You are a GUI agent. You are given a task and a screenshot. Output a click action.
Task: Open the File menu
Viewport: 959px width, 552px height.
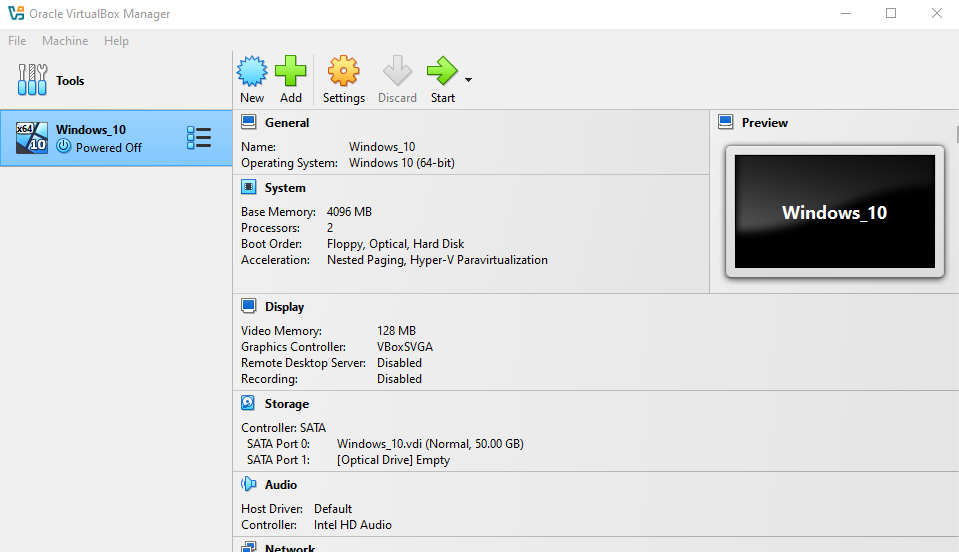tap(17, 41)
